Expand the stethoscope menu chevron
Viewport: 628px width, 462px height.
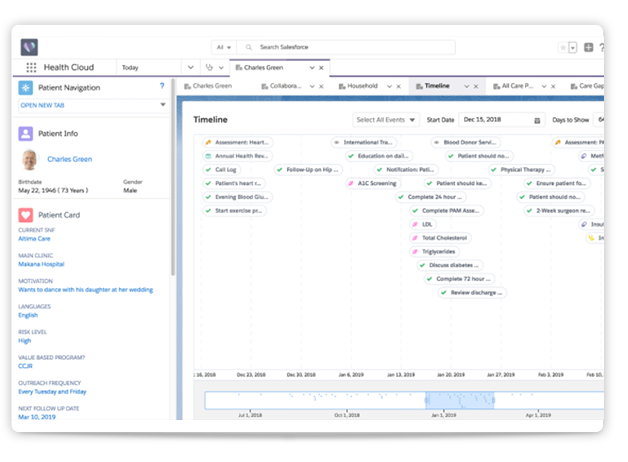pos(221,67)
